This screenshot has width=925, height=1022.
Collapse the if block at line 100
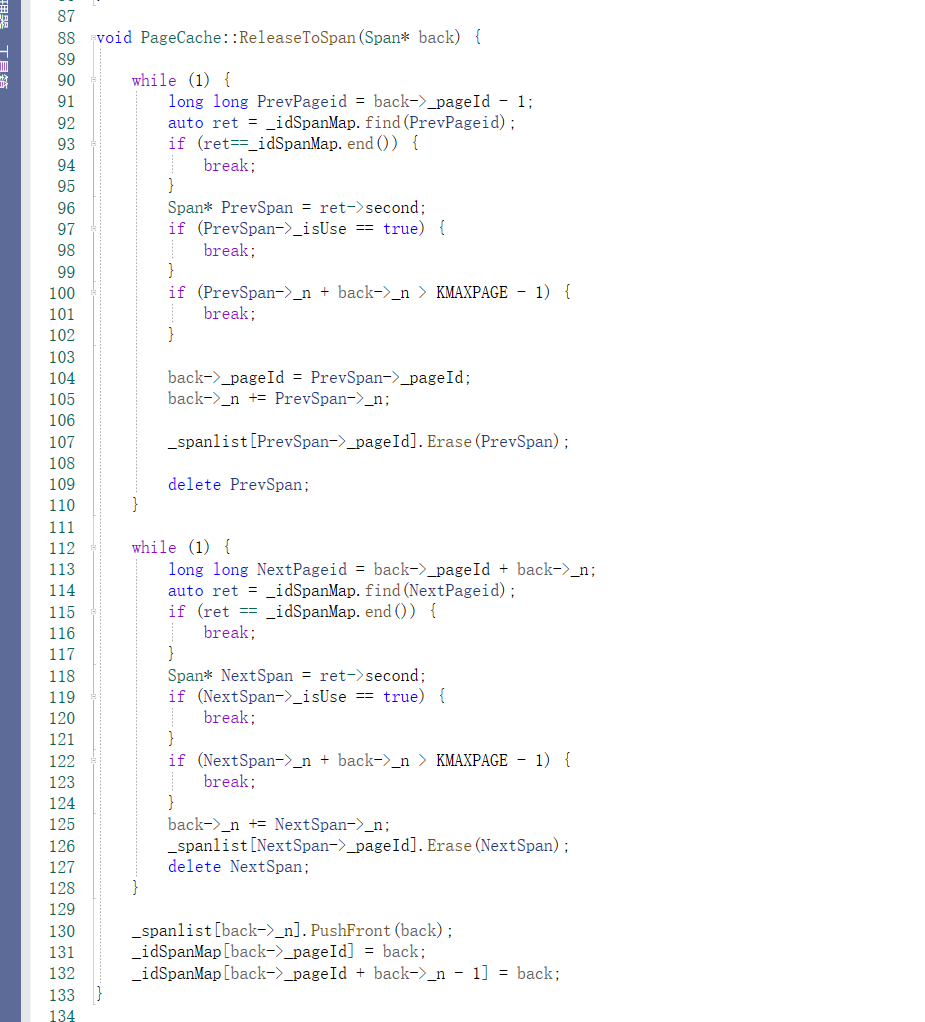pos(93,293)
